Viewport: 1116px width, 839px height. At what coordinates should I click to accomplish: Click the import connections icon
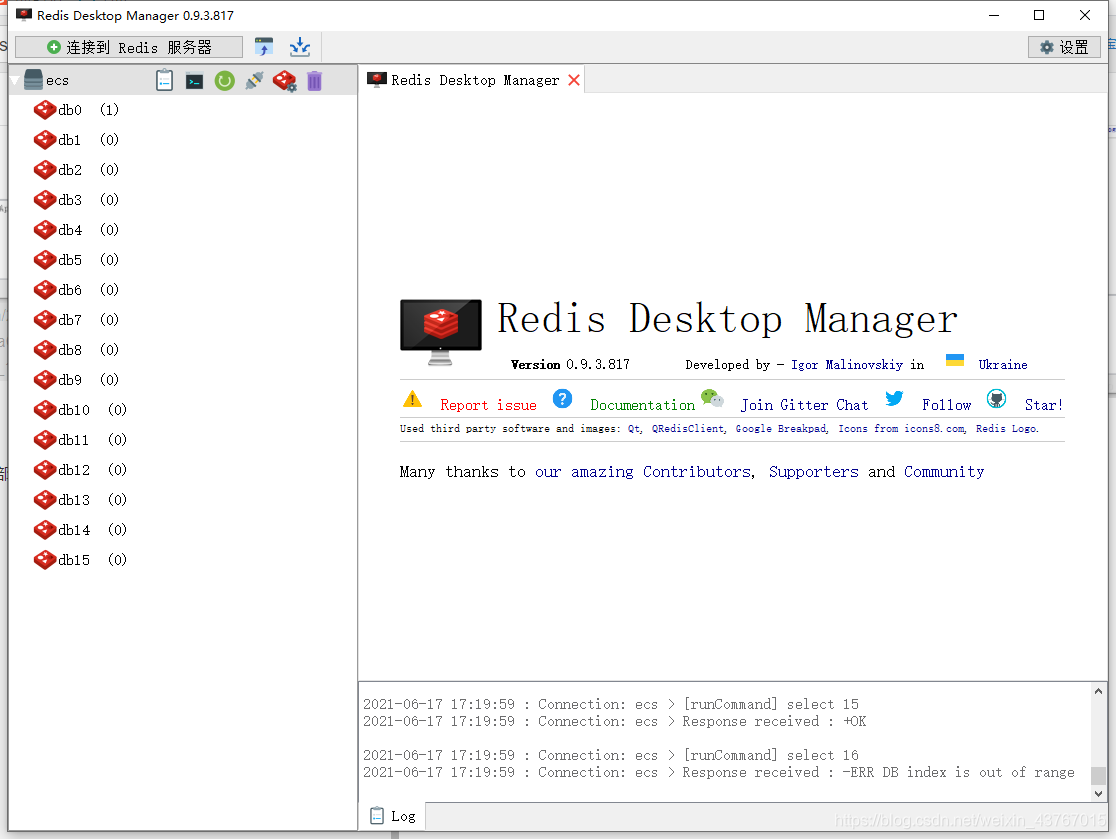click(264, 47)
